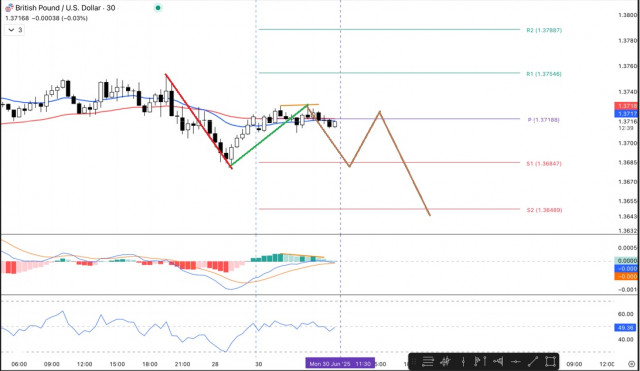The width and height of the screenshot is (640, 371).
Task: Click the R2 (1.37887) pivot label
Action: (x=544, y=30)
